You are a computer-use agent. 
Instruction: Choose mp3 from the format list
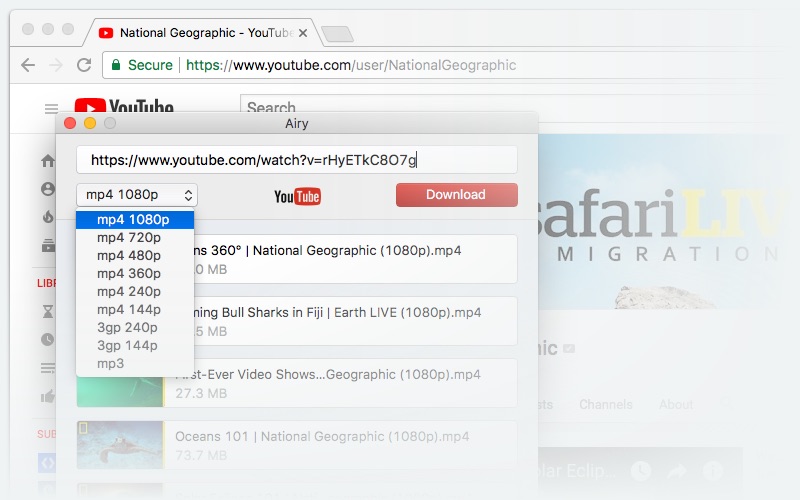(x=135, y=364)
